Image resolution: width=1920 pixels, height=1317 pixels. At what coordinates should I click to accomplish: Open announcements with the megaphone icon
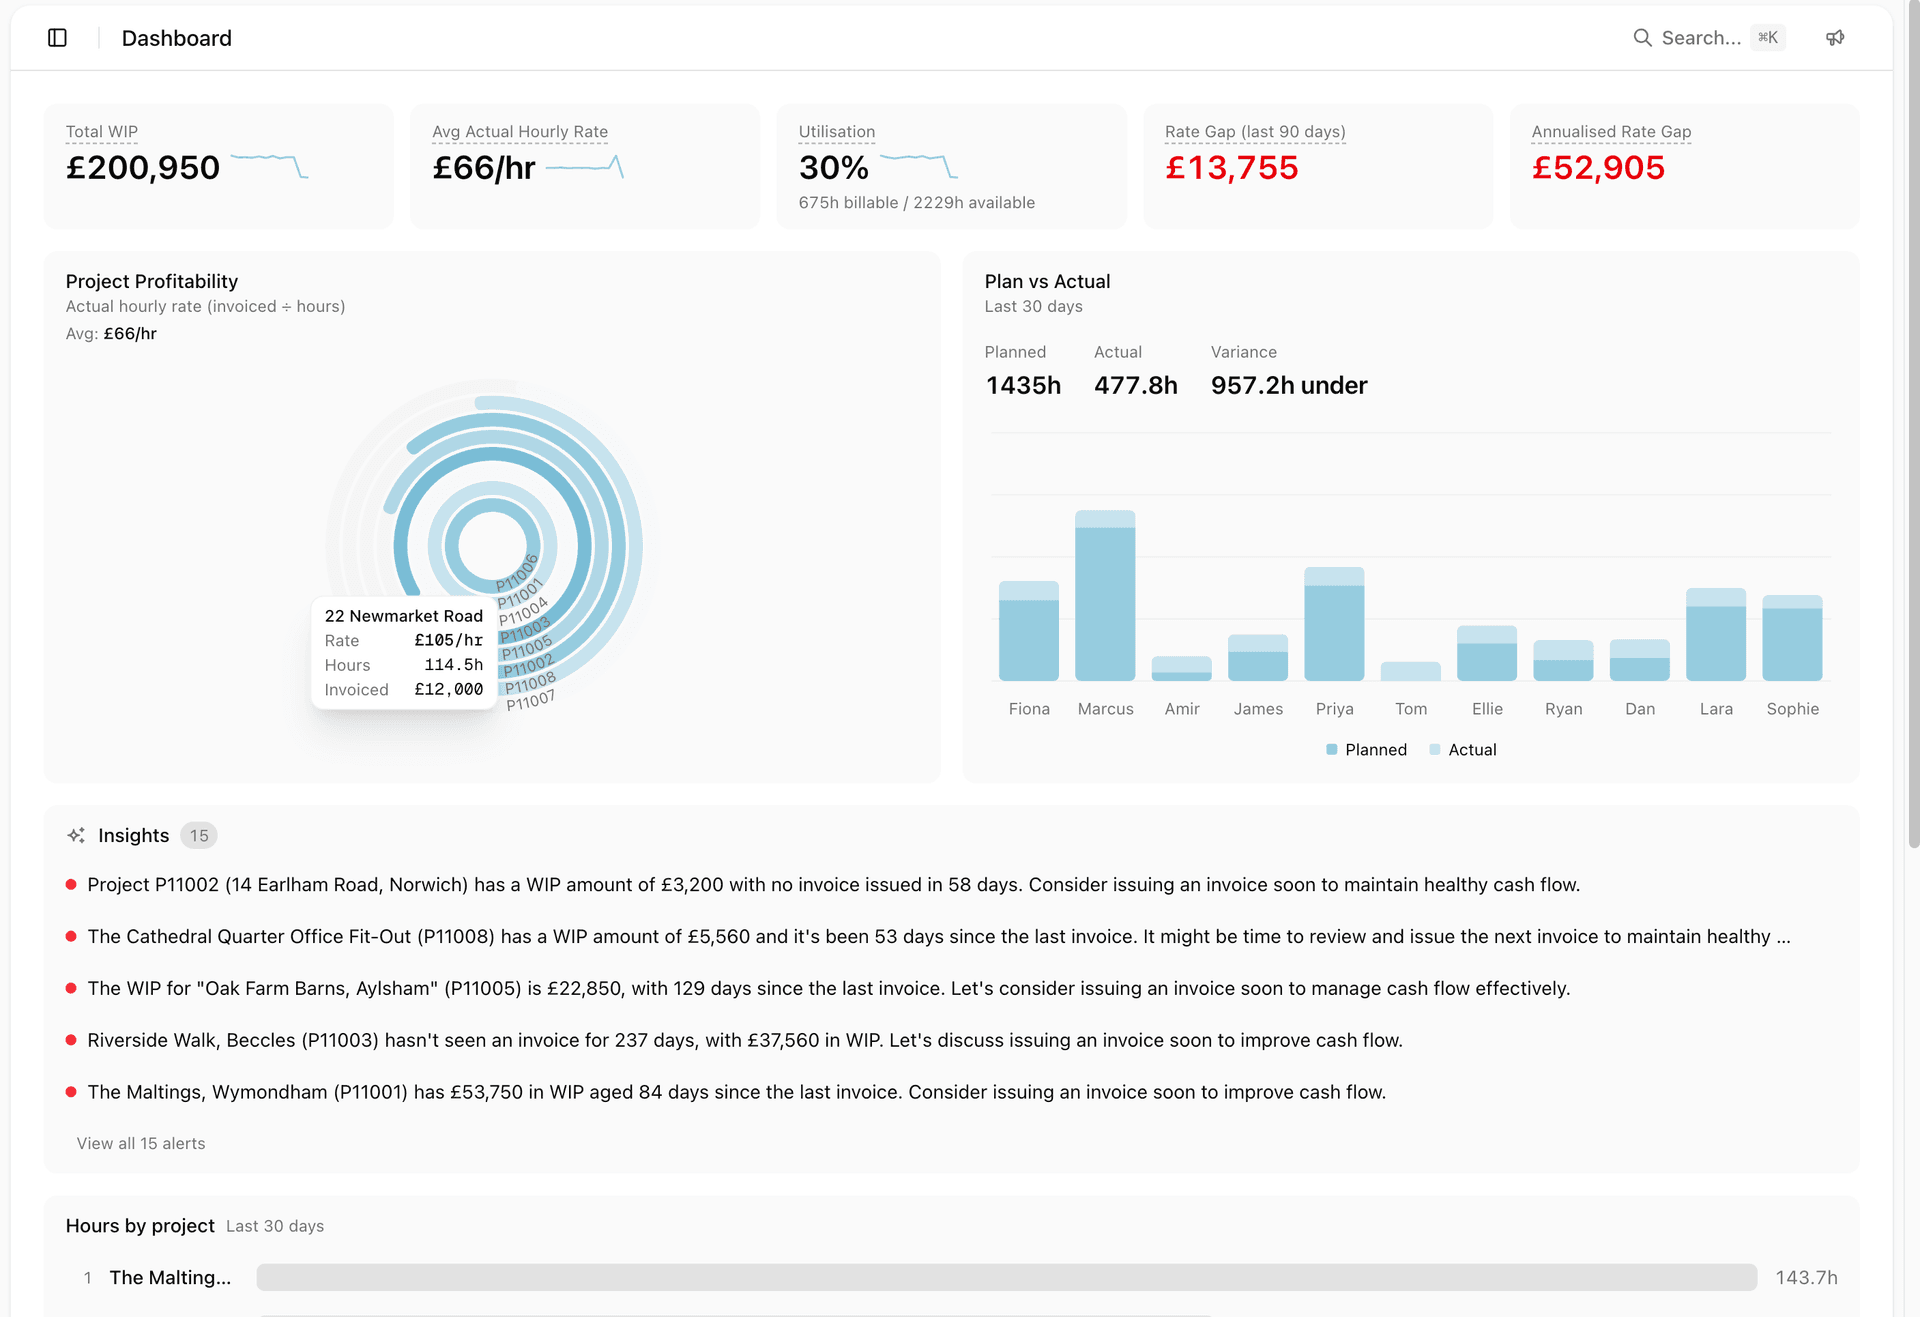click(1836, 37)
